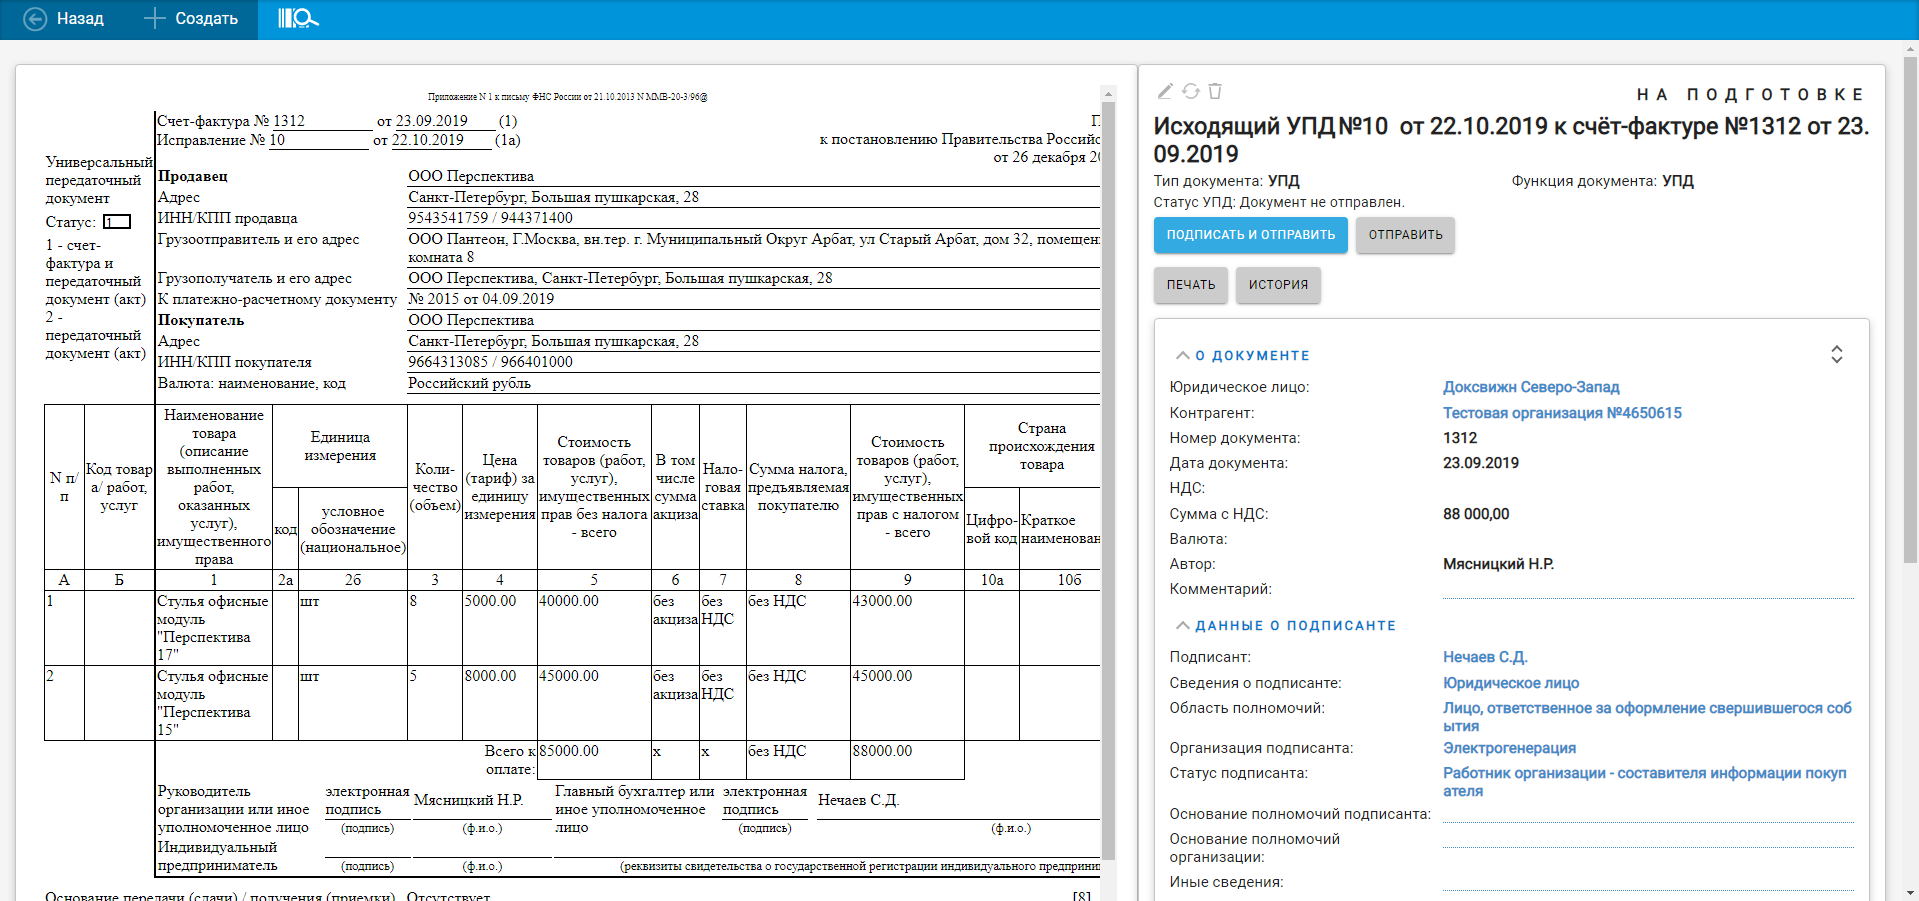This screenshot has height=901, width=1919.
Task: Open the Электрогенерация organization link
Action: pos(1509,748)
